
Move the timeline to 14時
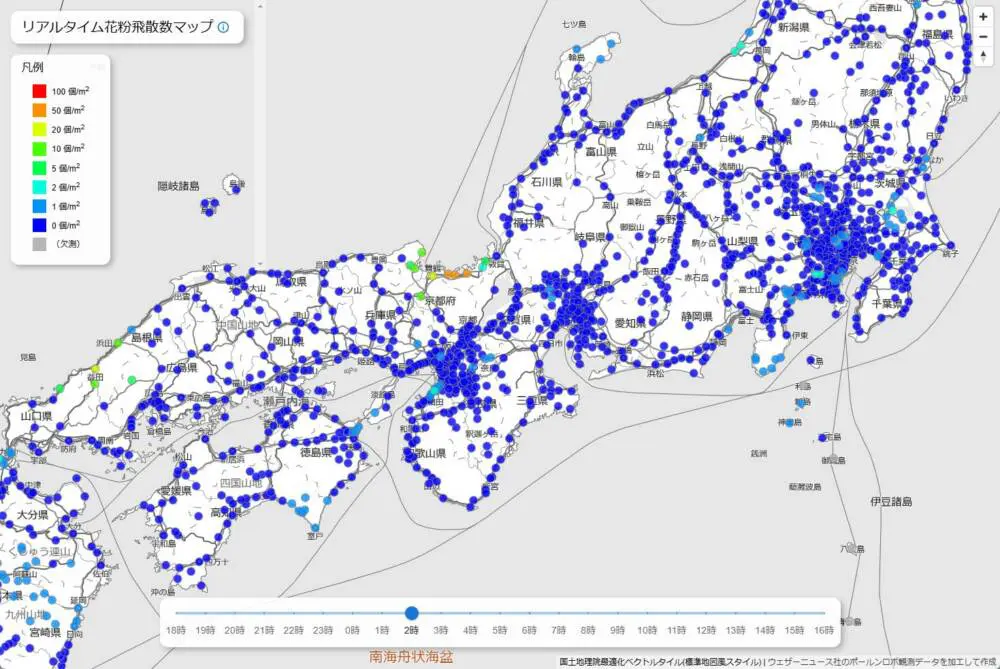[x=765, y=630]
